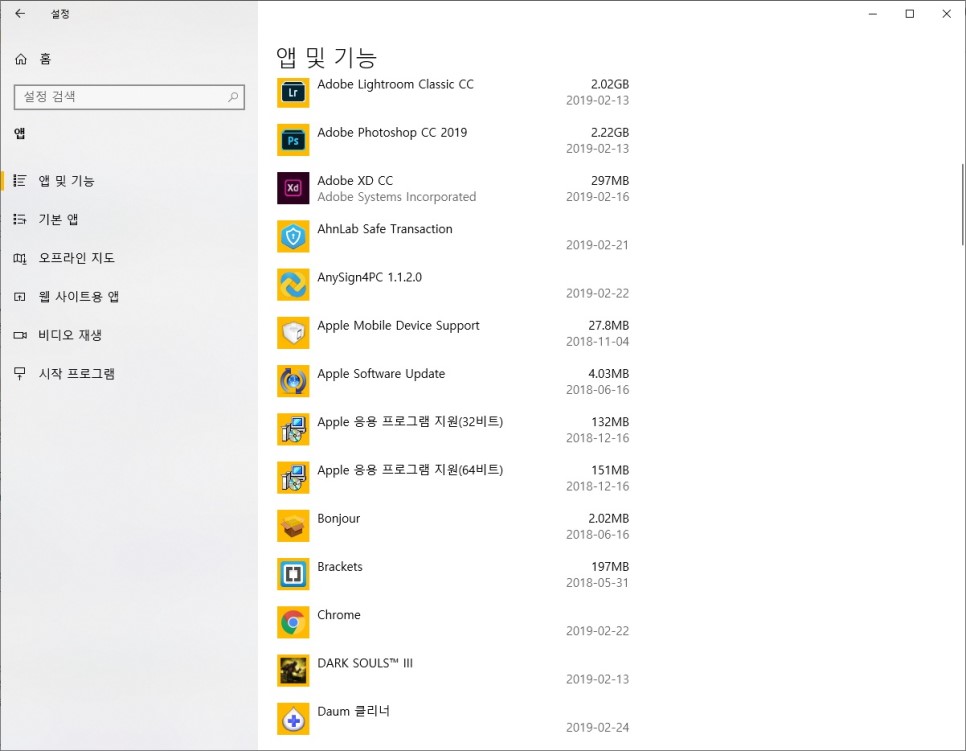
Task: Click Adobe Systems Incorporated publisher text
Action: (397, 197)
